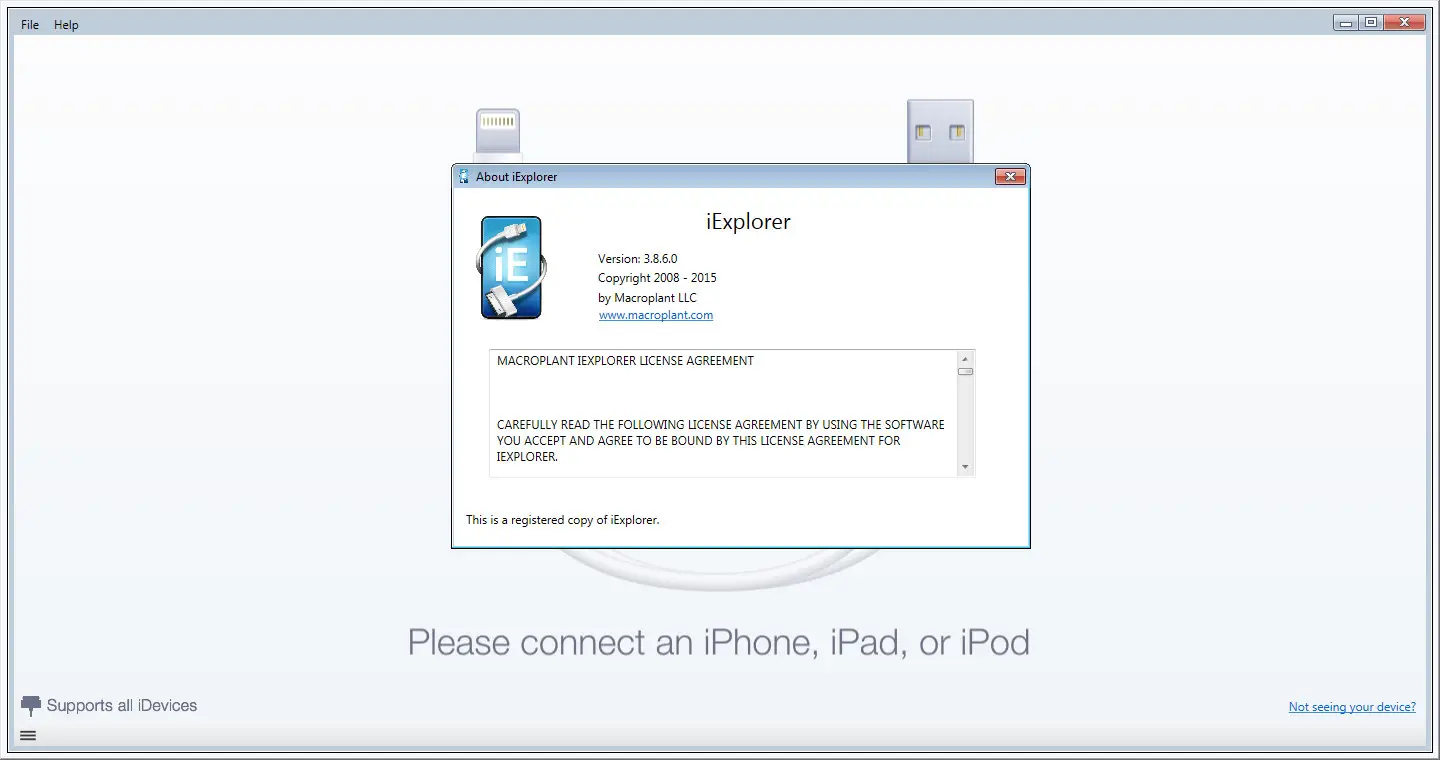Viewport: 1440px width, 760px height.
Task: Click the registered copy notice text
Action: (563, 519)
